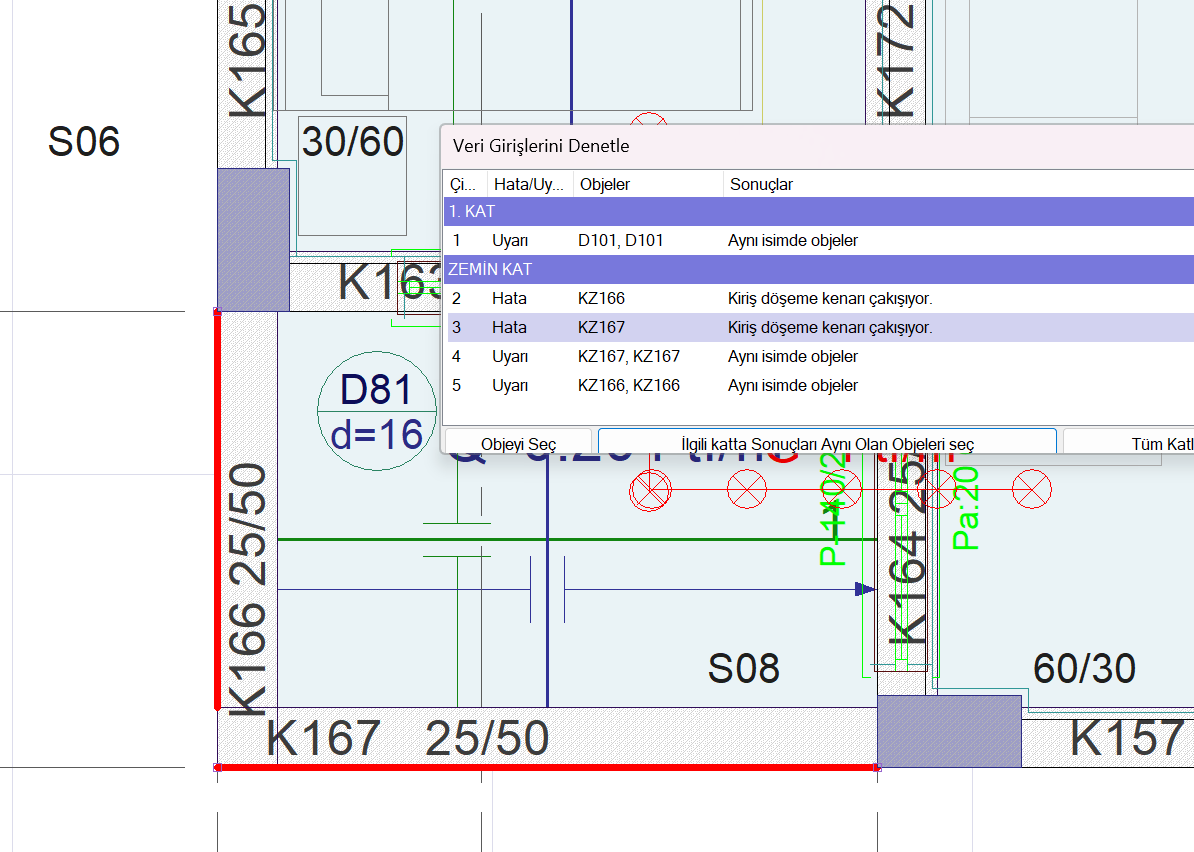Click the green "Pa:20" annotation

pos(966,509)
